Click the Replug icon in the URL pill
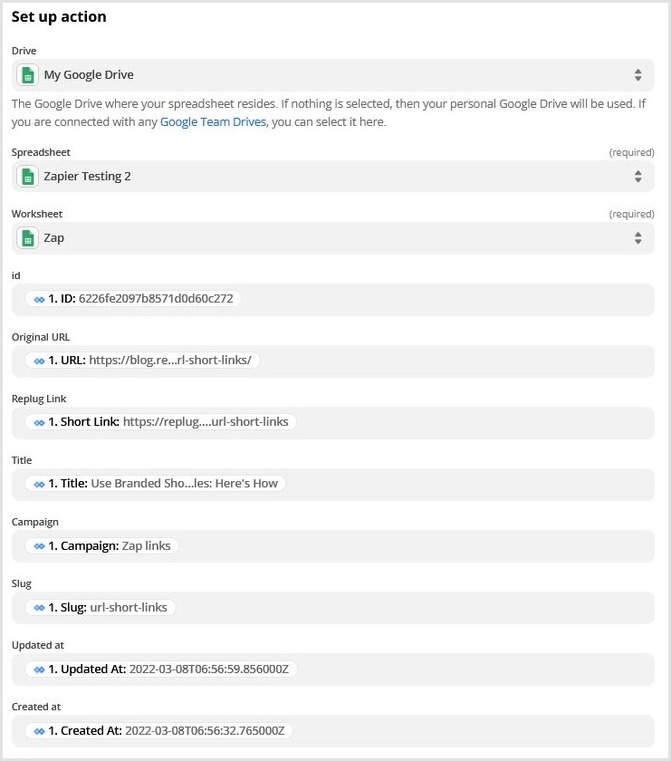Image resolution: width=671 pixels, height=761 pixels. [x=39, y=360]
